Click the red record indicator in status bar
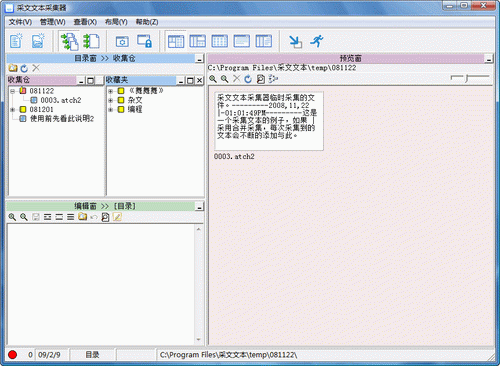This screenshot has width=500, height=366. 13,355
